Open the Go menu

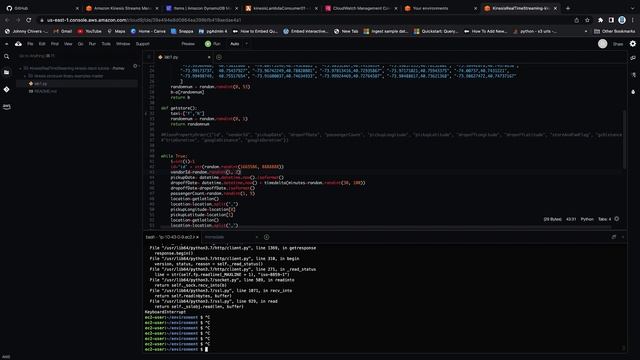pyautogui.click(x=80, y=44)
